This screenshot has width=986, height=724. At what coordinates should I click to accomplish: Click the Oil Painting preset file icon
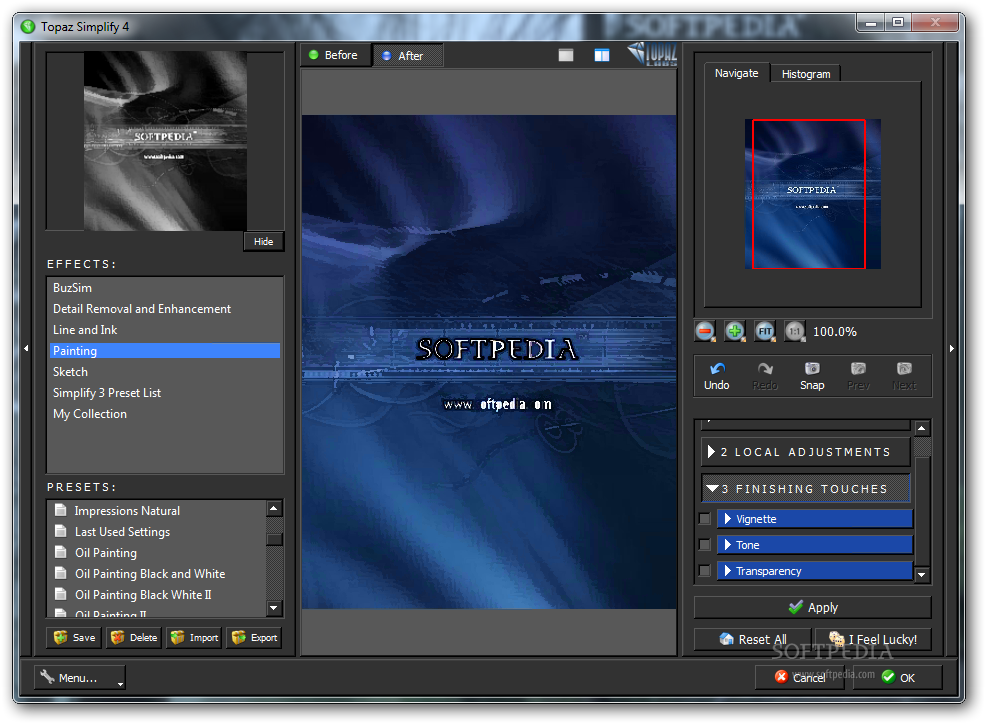[60, 552]
